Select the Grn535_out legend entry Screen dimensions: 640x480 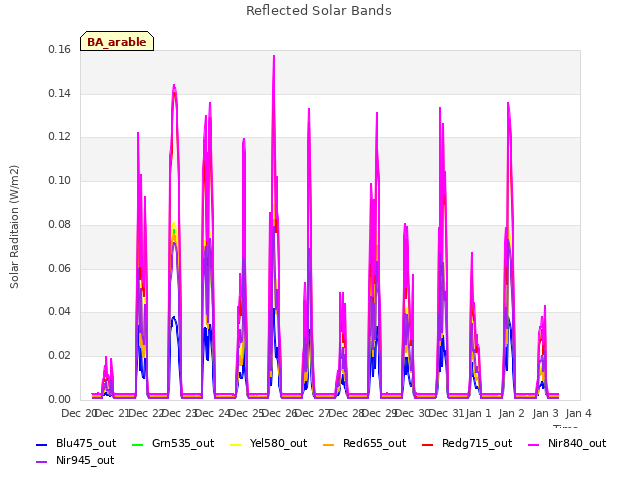coord(173,444)
